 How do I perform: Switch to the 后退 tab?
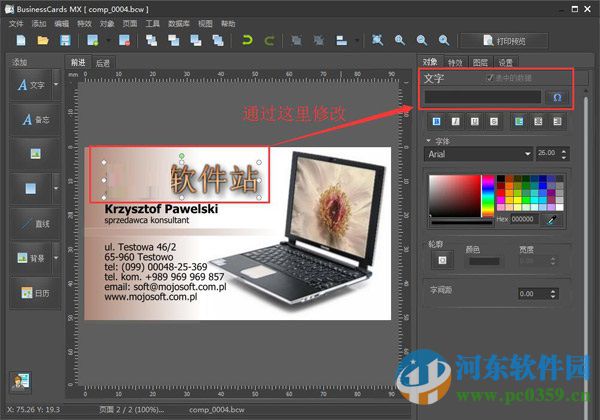click(x=103, y=63)
